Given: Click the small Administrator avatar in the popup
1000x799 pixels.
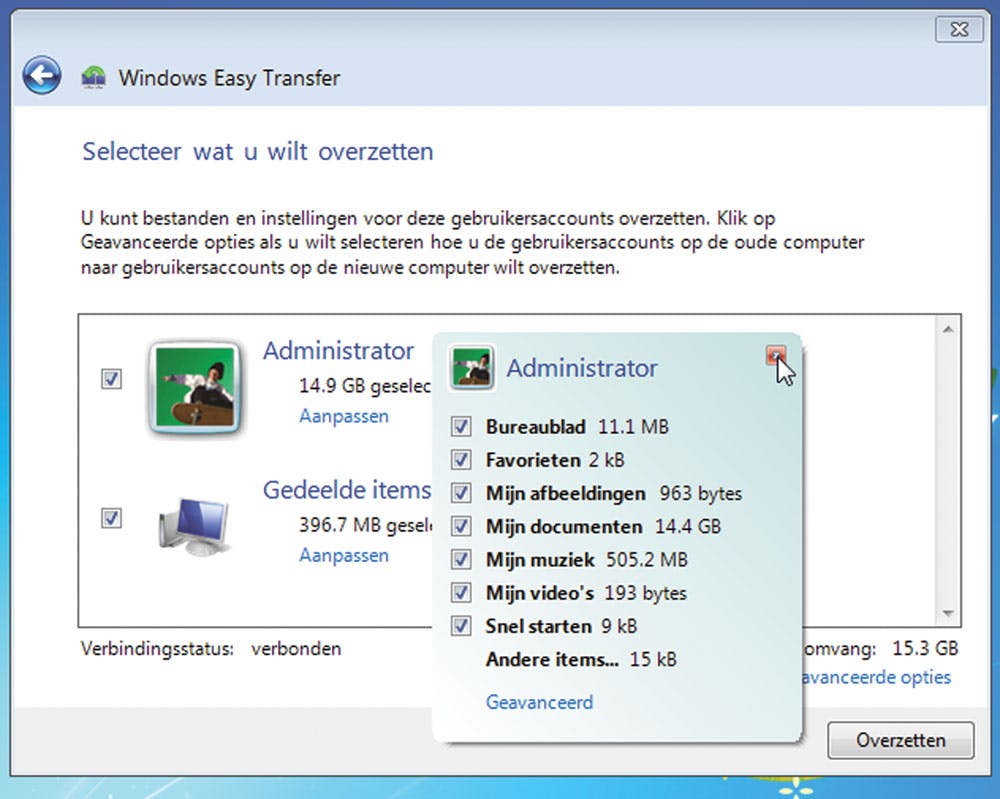Looking at the screenshot, I should [471, 368].
